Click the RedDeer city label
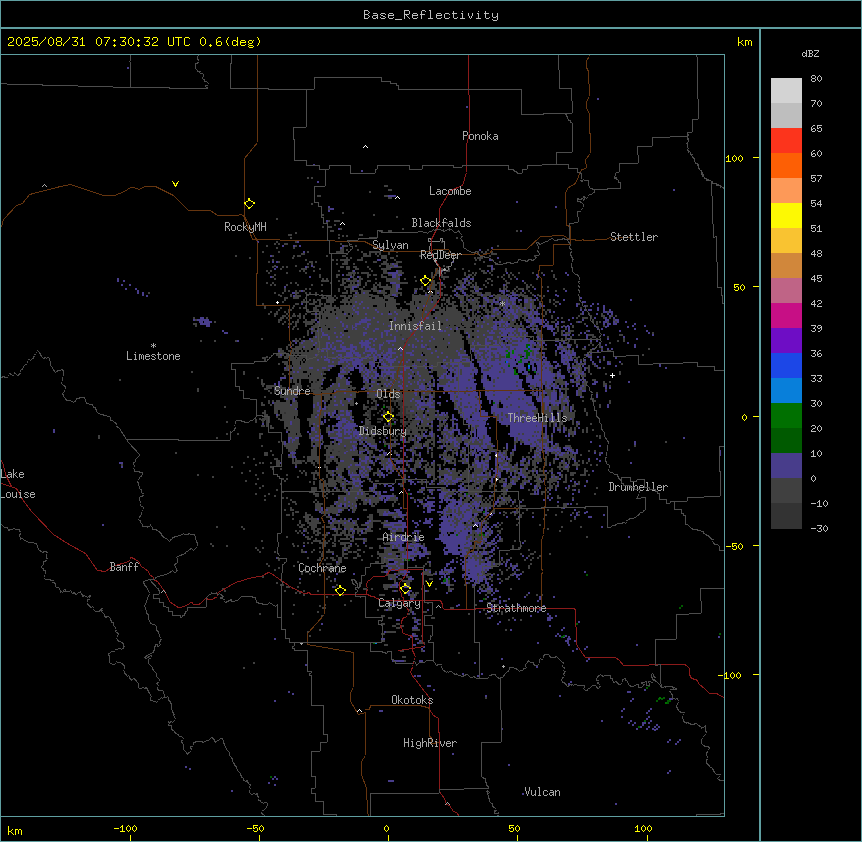This screenshot has width=862, height=842. pos(440,255)
